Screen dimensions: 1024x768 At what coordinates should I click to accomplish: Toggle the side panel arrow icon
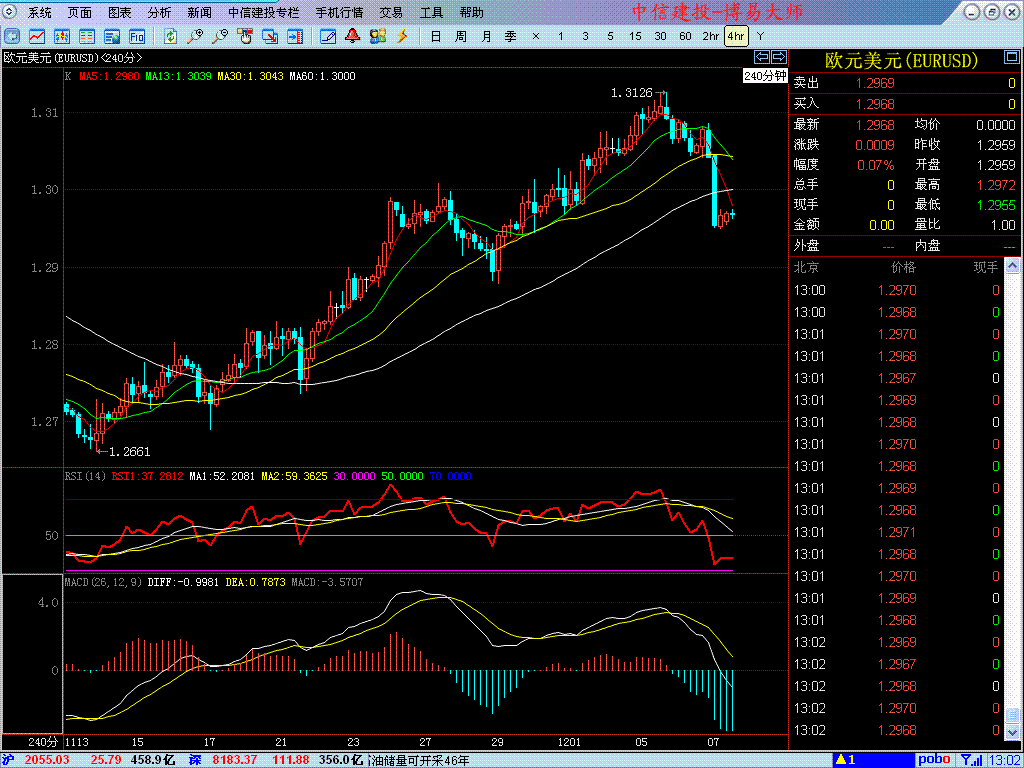click(295, 36)
